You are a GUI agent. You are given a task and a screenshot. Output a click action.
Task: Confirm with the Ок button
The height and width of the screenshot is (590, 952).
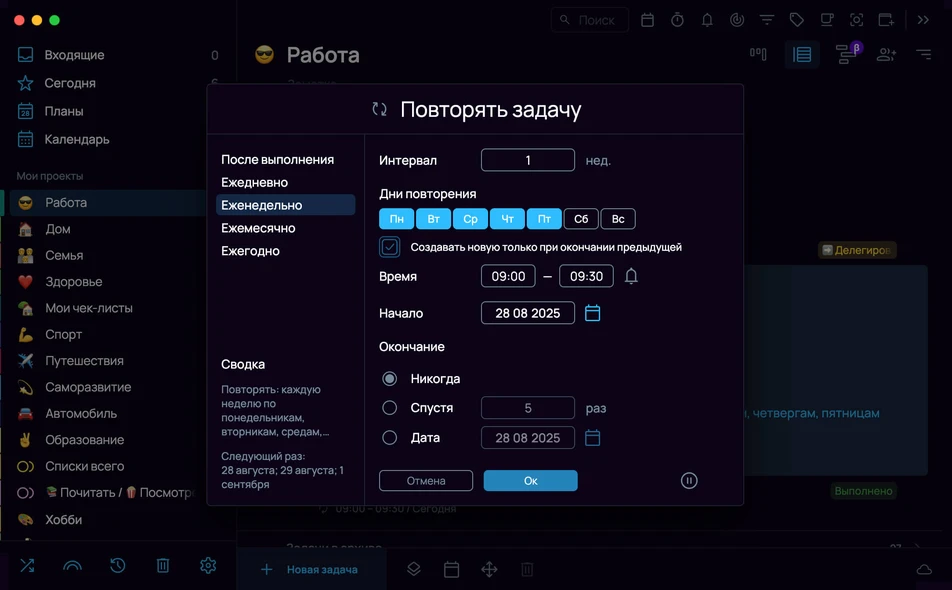(530, 481)
